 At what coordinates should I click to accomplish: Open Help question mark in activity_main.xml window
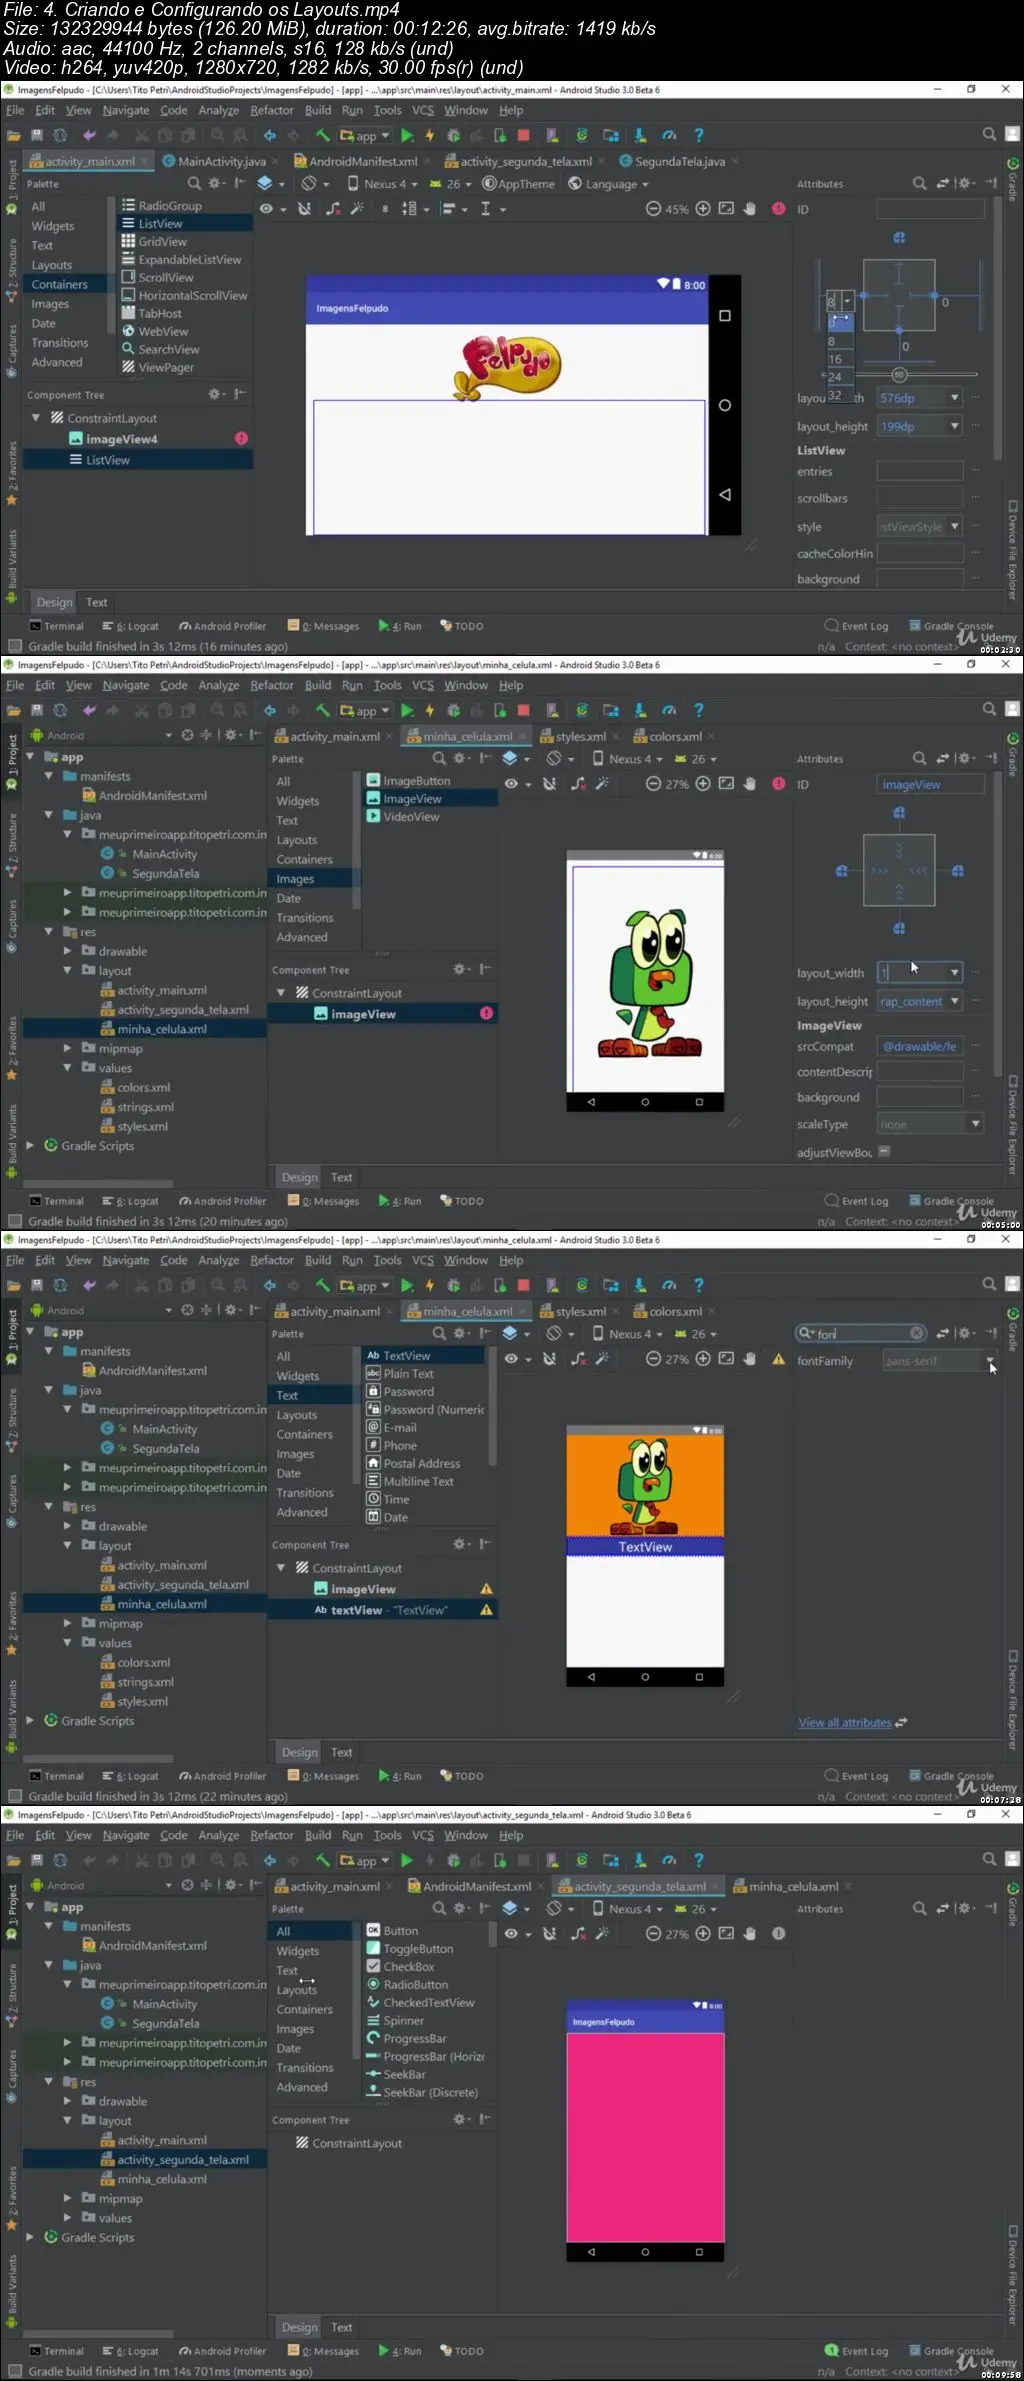point(699,136)
